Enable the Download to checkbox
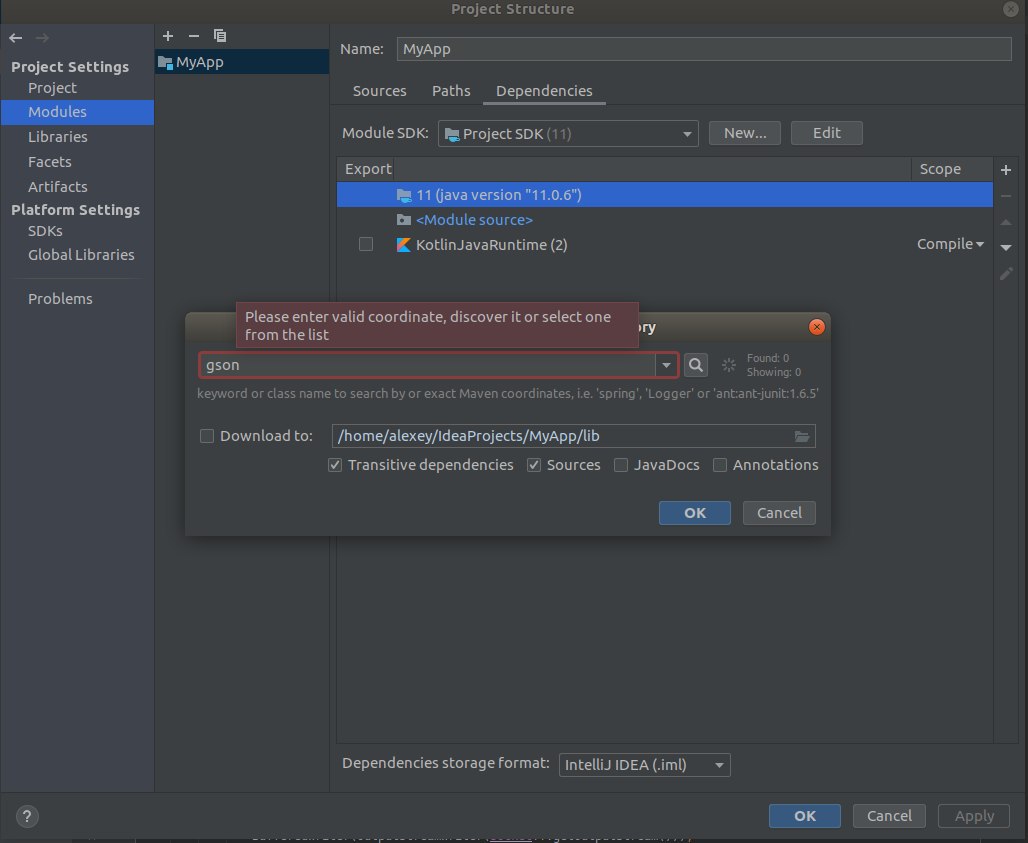Viewport: 1028px width, 843px height. tap(207, 436)
